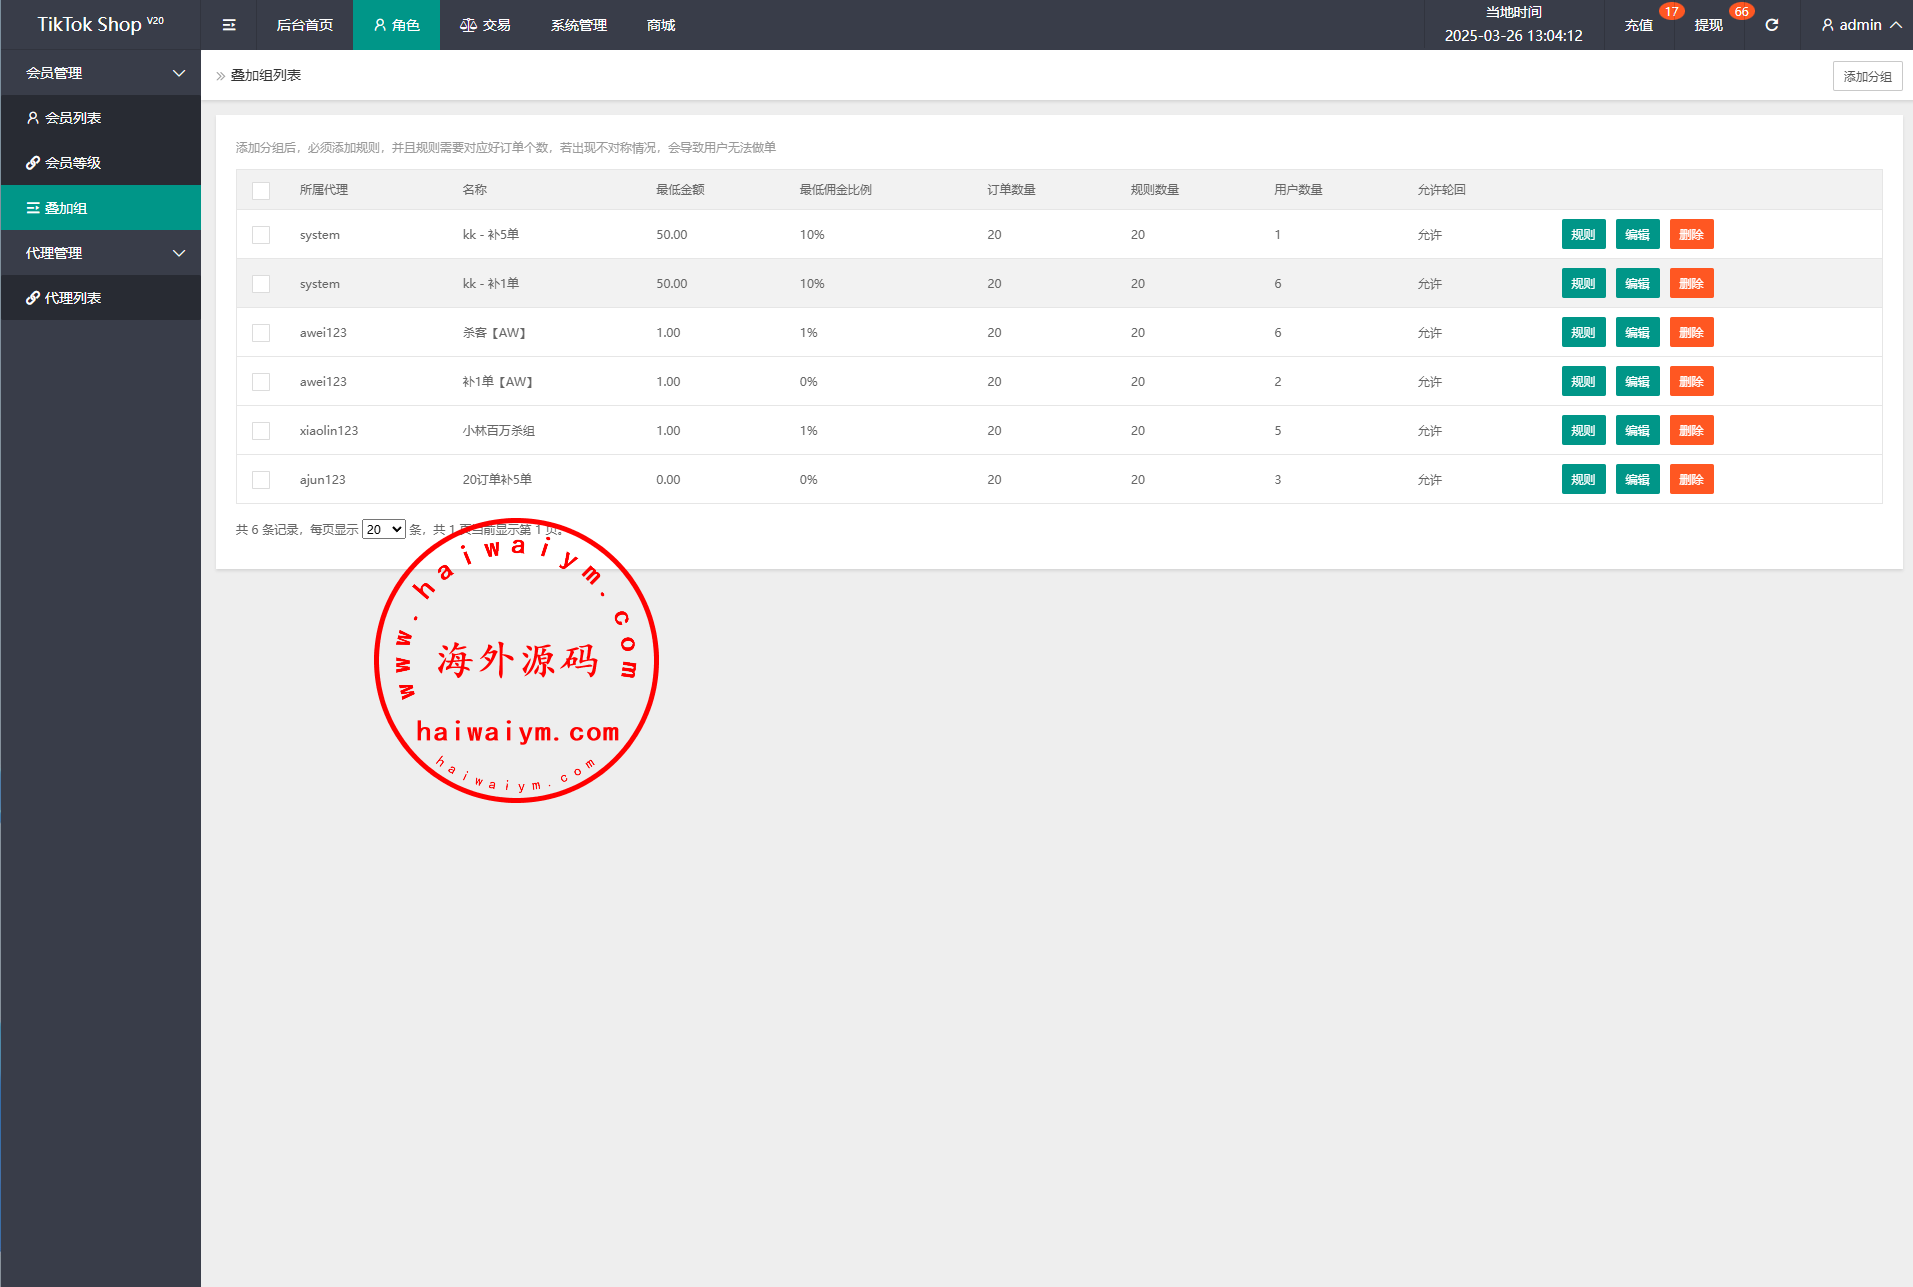
Task: Toggle the select-all checkbox in table header
Action: pos(261,190)
